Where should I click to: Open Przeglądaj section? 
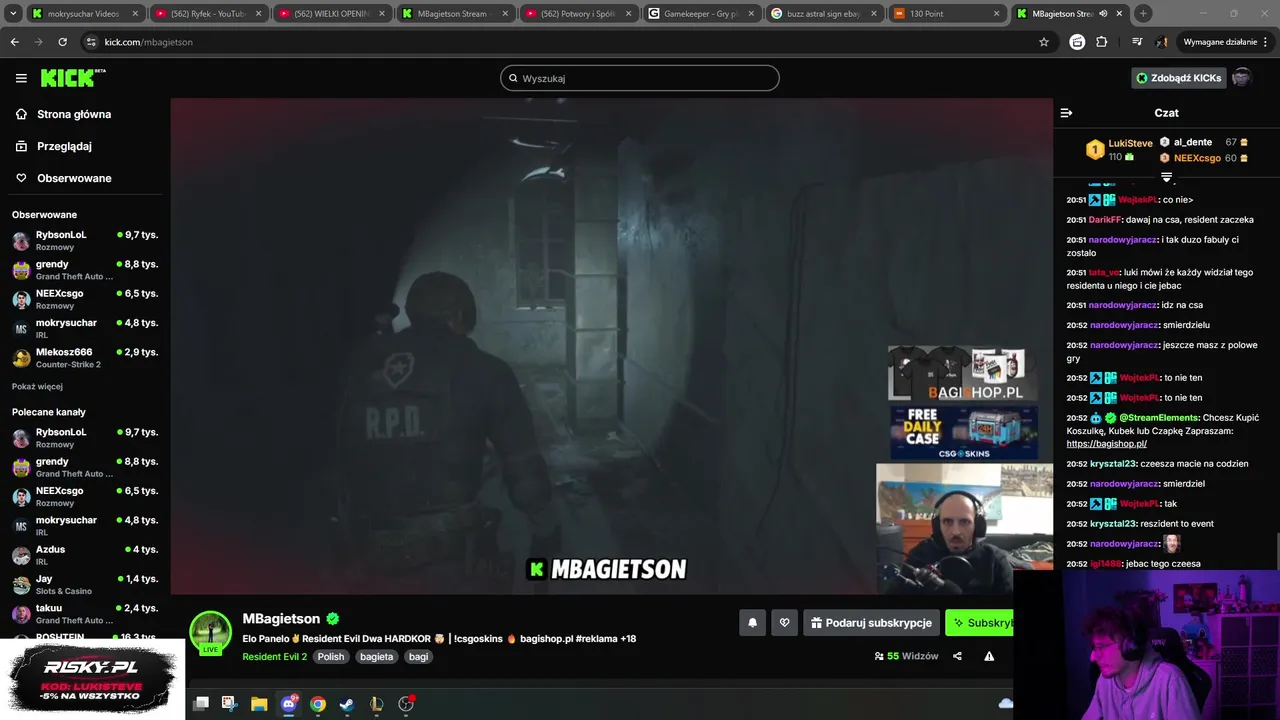pyautogui.click(x=64, y=146)
